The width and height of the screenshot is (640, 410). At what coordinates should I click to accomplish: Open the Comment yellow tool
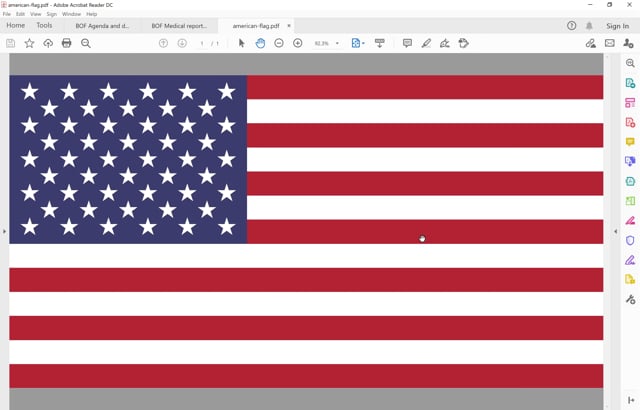pos(630,142)
